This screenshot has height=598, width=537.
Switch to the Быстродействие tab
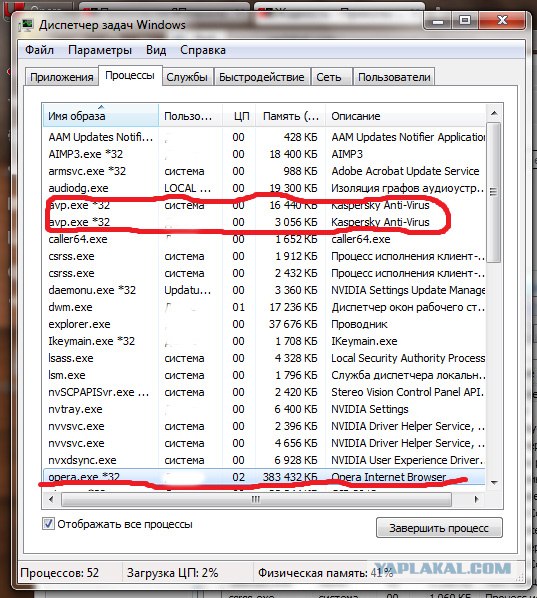(x=262, y=77)
